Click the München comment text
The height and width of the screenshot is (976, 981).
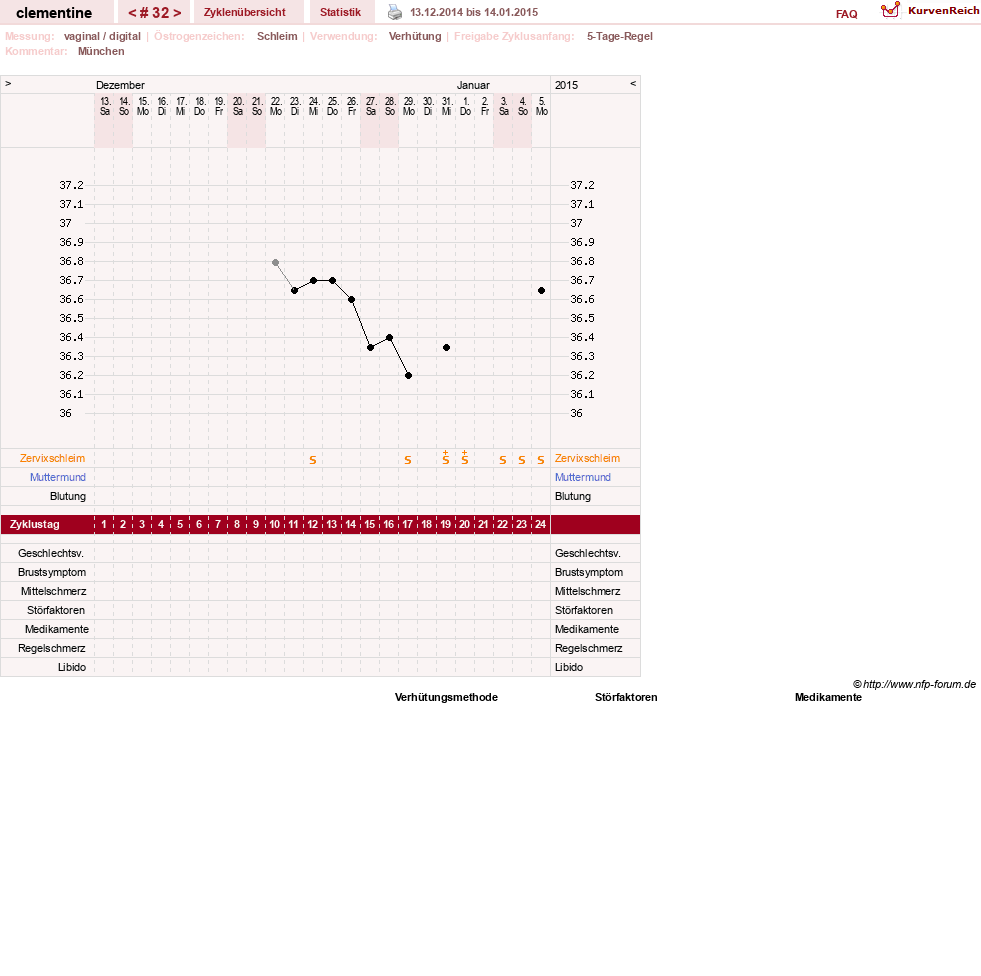click(x=101, y=51)
